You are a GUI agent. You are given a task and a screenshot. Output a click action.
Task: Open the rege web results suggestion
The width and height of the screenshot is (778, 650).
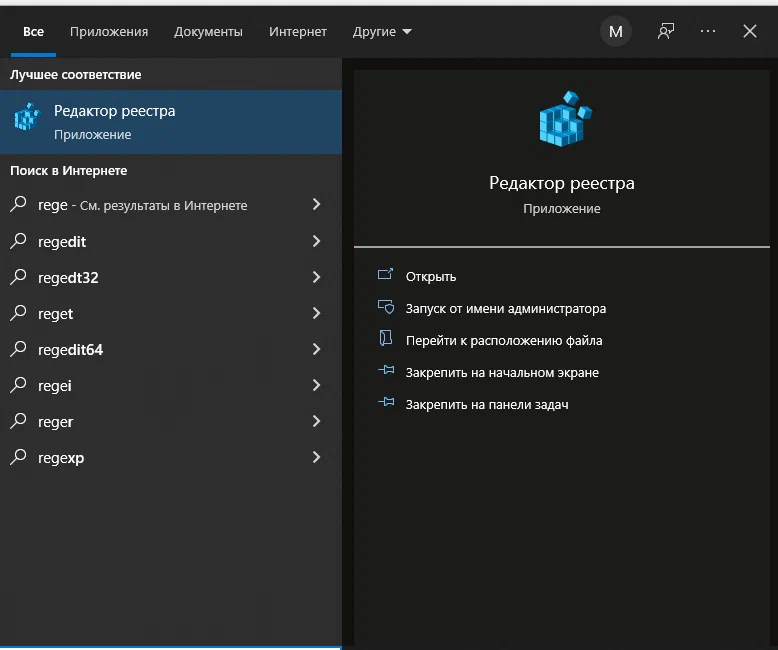pyautogui.click(x=171, y=205)
